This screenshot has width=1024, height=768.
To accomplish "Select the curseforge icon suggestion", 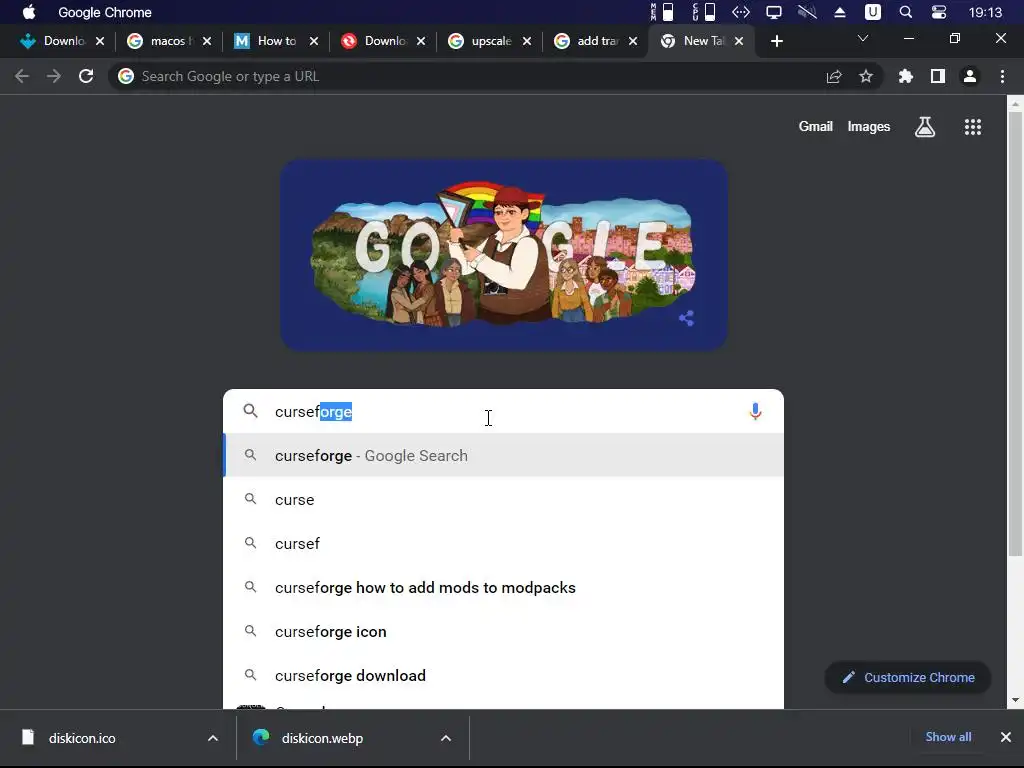I will (504, 632).
